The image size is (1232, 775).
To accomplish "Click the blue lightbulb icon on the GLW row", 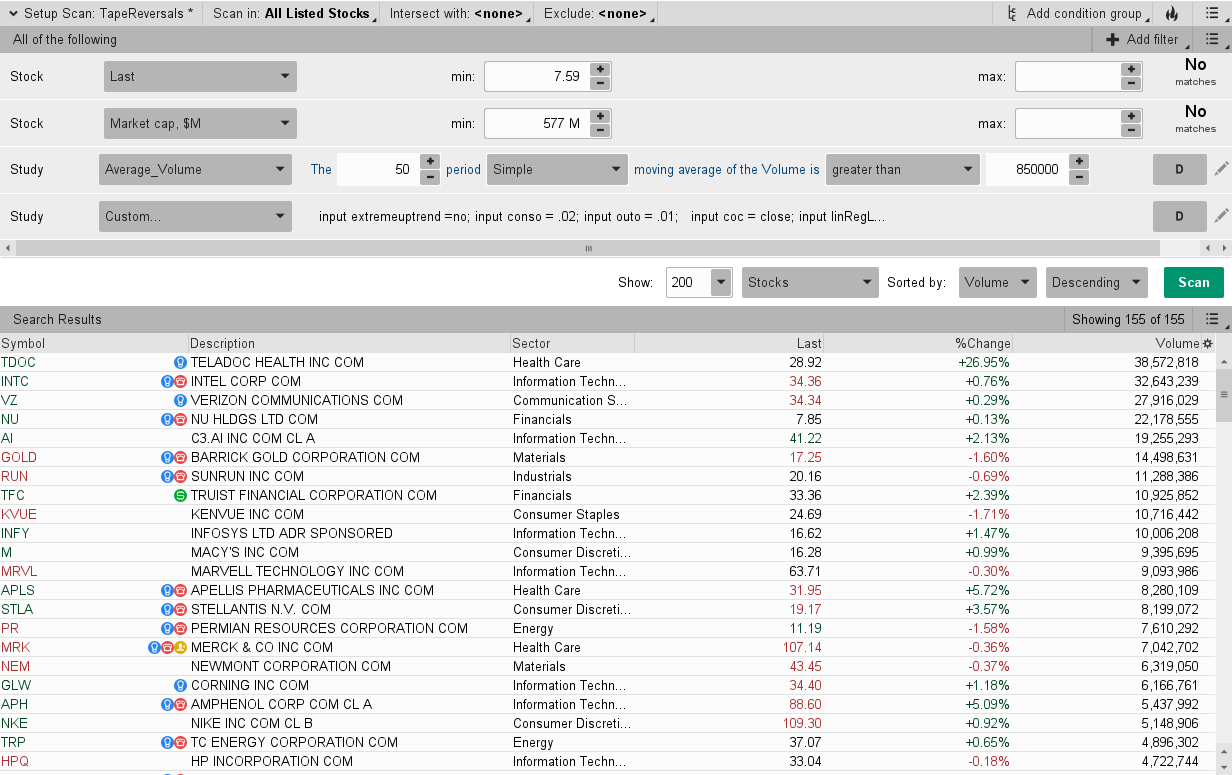I will click(x=181, y=685).
